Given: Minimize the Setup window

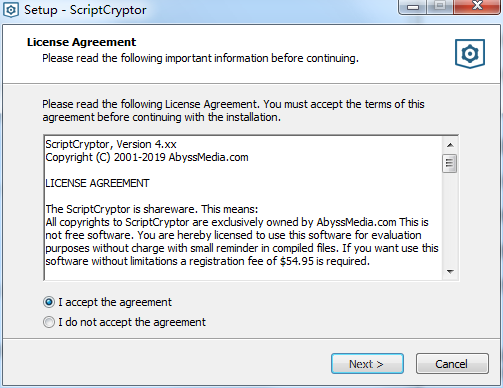Looking at the screenshot, I should pyautogui.click(x=412, y=6).
